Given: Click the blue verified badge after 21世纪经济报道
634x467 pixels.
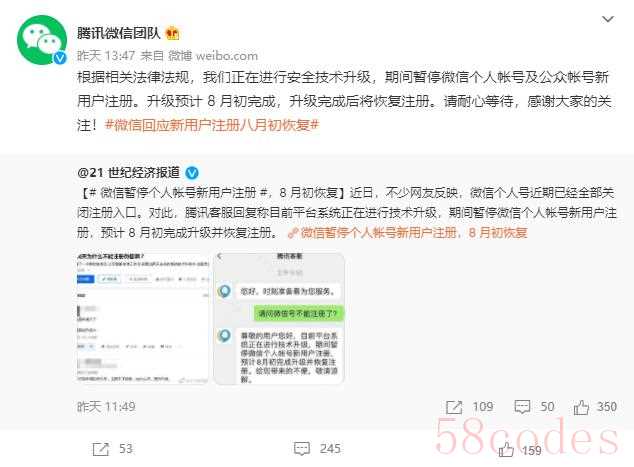Looking at the screenshot, I should click(192, 173).
